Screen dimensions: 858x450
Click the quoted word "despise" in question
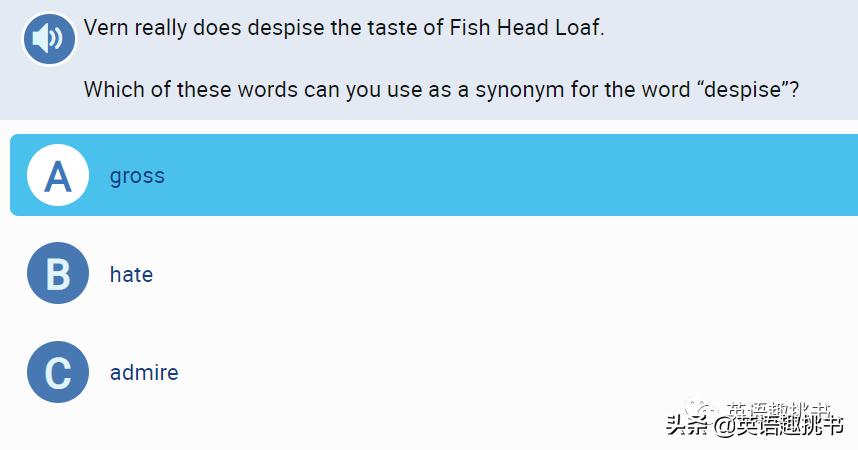pos(740,89)
